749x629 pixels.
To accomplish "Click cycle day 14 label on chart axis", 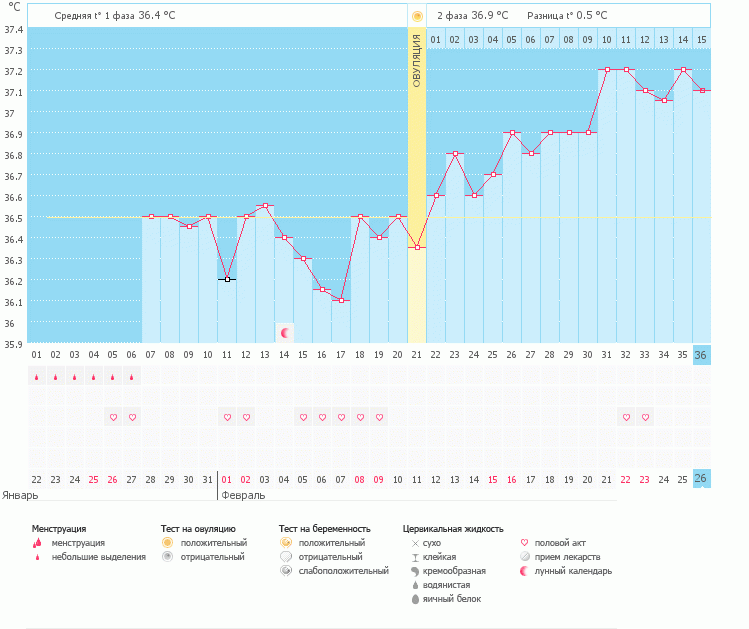I will (x=284, y=355).
